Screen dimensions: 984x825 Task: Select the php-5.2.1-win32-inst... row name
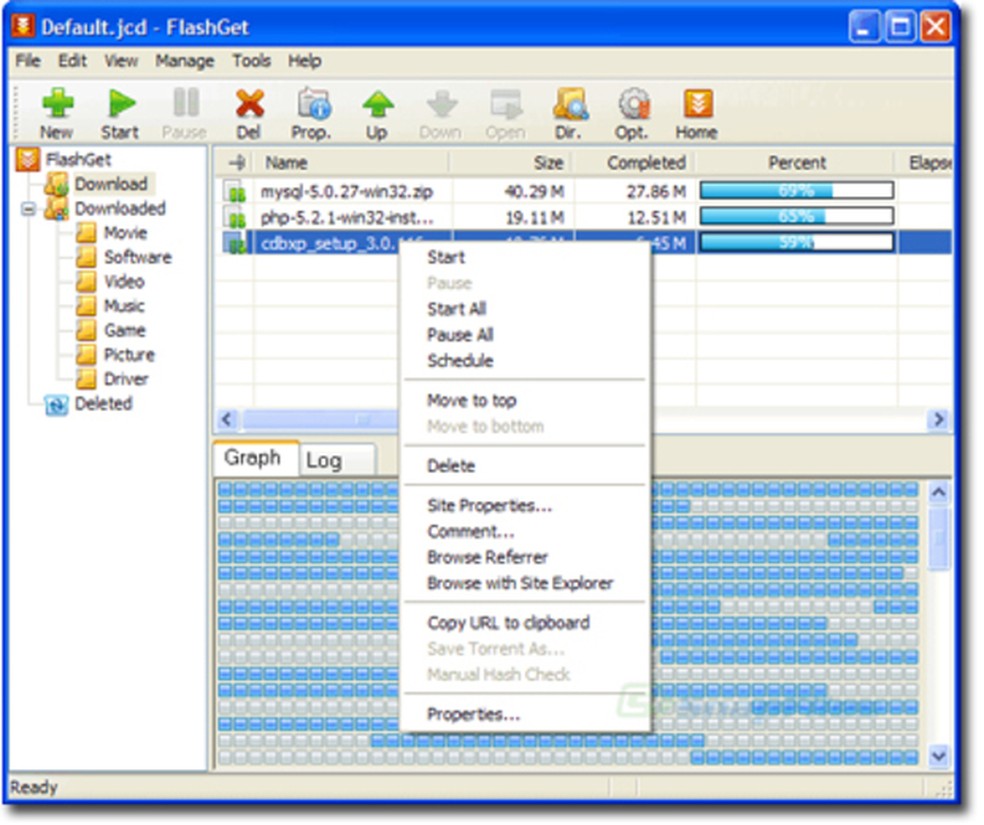tap(346, 218)
